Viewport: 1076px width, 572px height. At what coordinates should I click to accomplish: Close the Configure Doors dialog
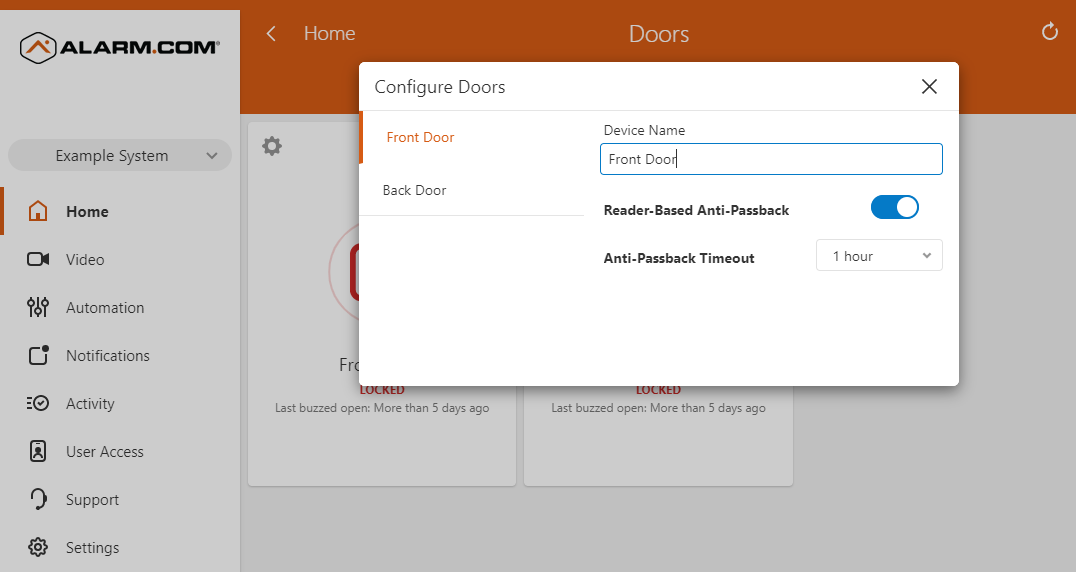coord(929,87)
